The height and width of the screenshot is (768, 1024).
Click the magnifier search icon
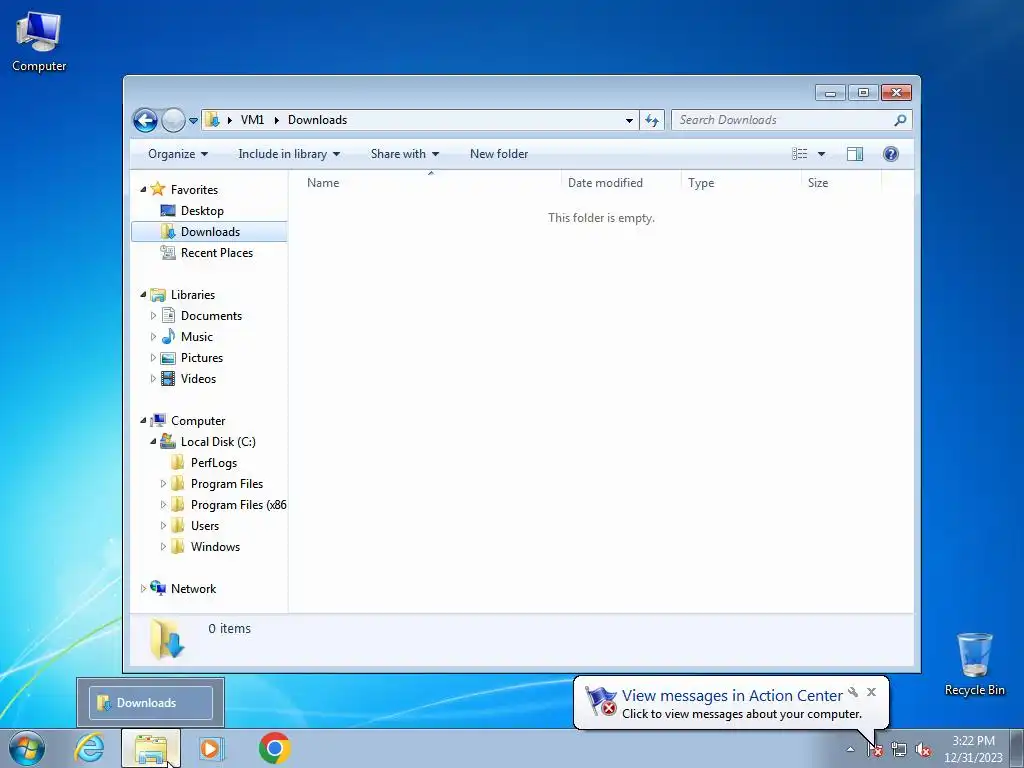[x=900, y=120]
